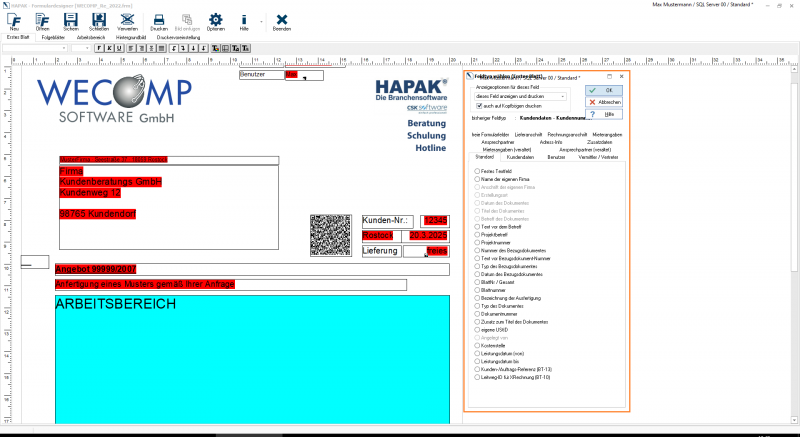Screen dimensions: 800x437
Task: Confirm the dialog with OK
Action: pyautogui.click(x=607, y=90)
